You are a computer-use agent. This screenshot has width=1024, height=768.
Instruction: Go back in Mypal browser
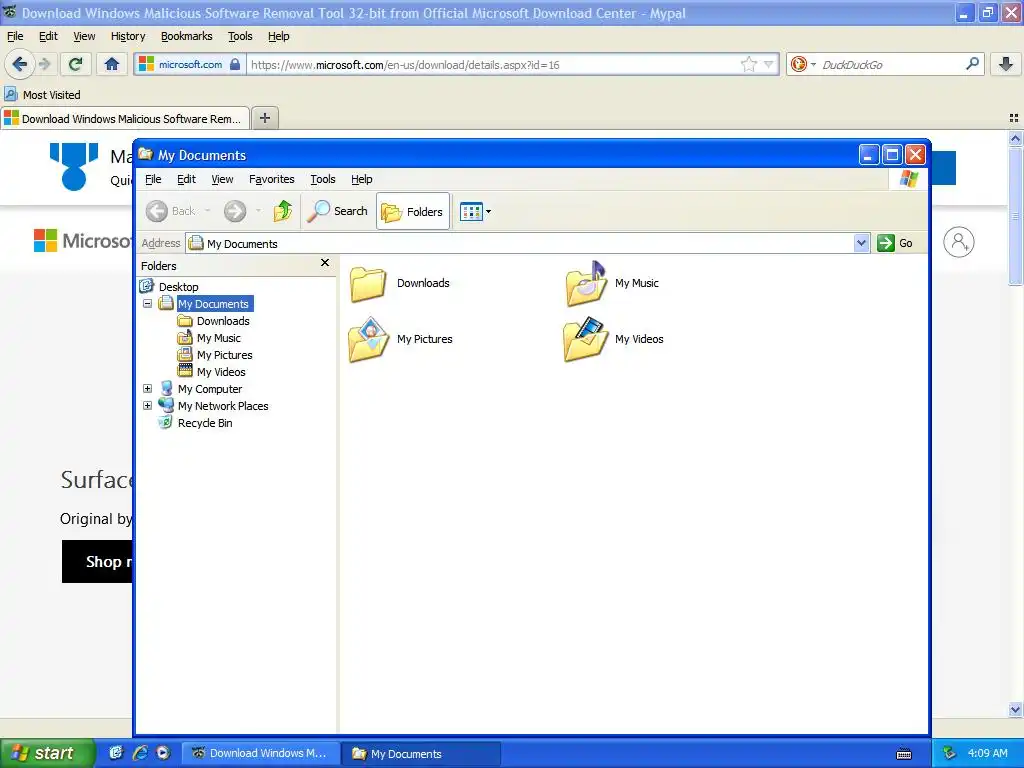[19, 64]
